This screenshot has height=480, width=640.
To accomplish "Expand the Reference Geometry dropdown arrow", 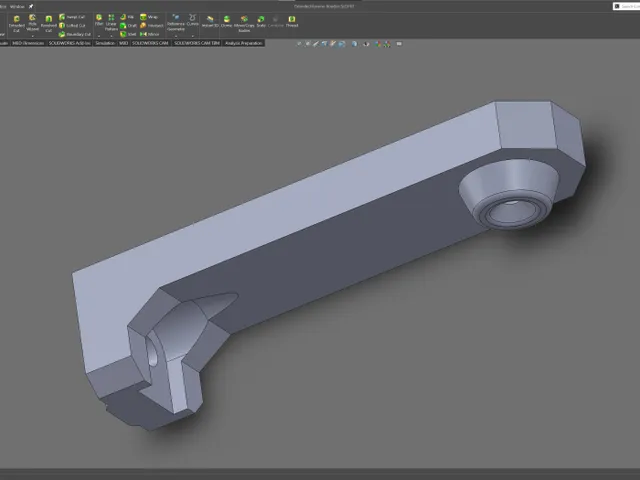I will (x=176, y=36).
